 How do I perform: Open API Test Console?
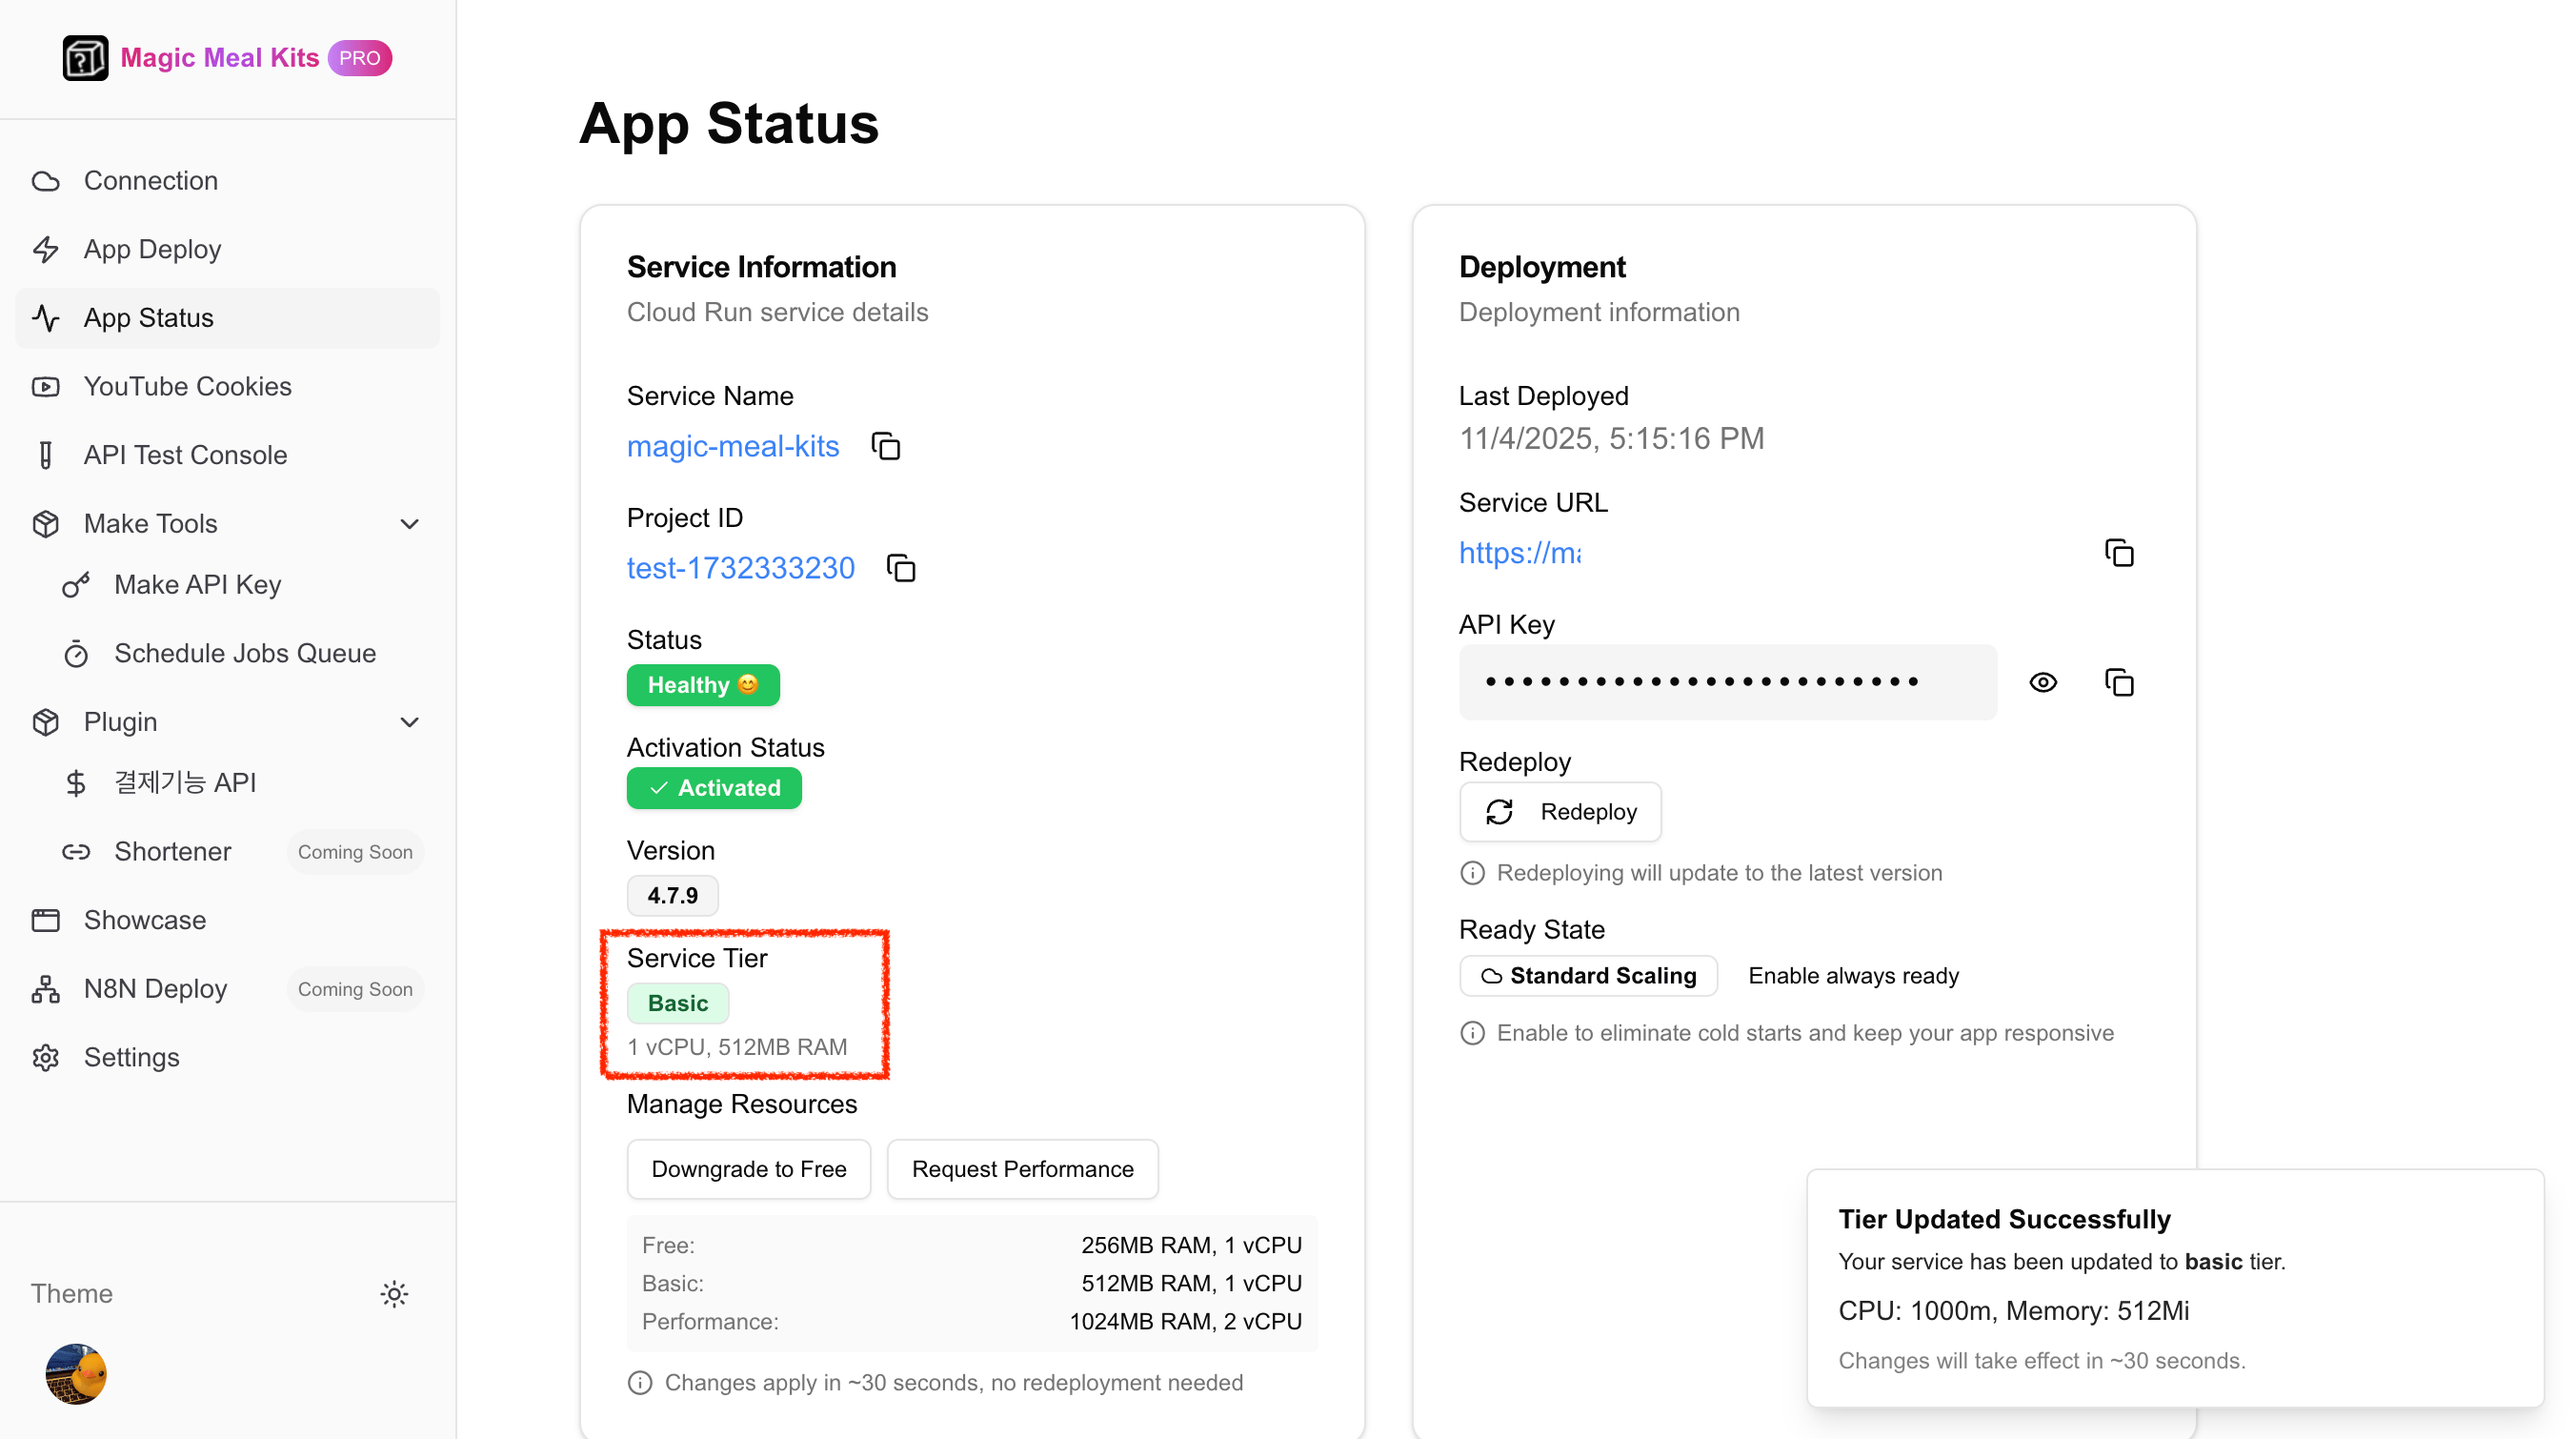click(x=228, y=455)
